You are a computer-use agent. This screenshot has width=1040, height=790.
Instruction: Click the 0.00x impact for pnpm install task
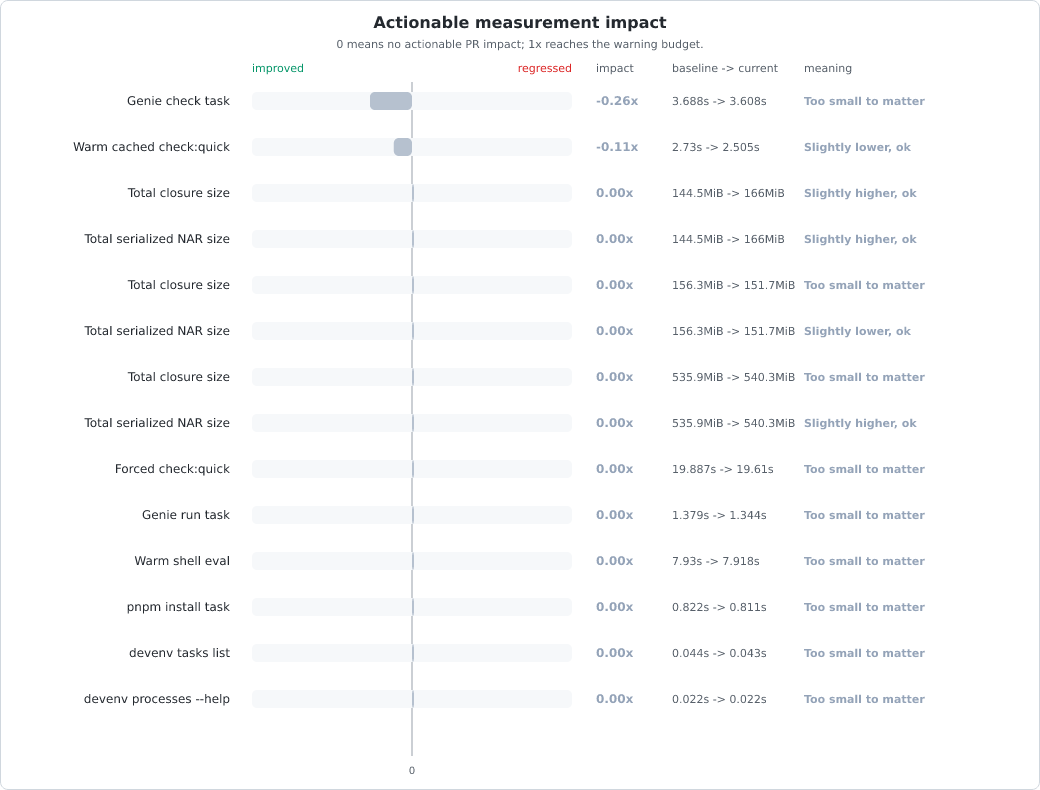(614, 606)
